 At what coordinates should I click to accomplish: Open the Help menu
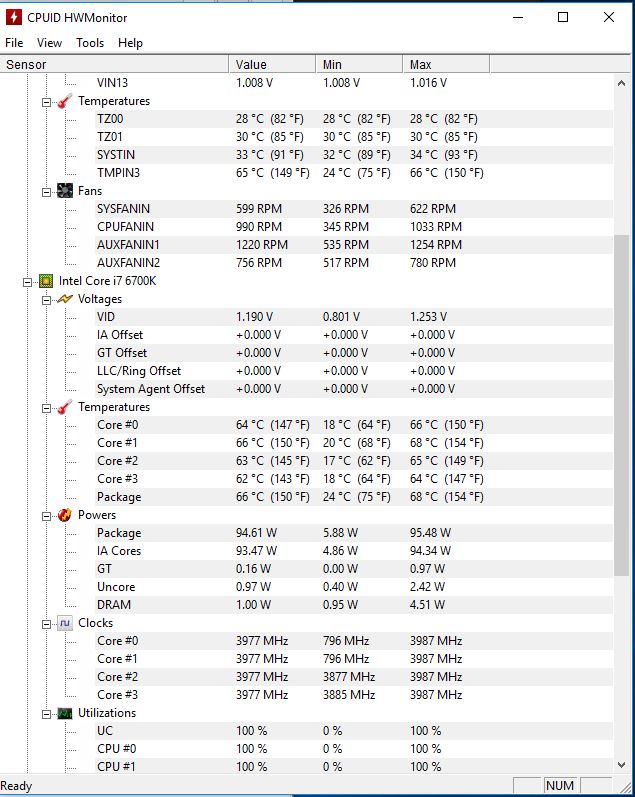pyautogui.click(x=130, y=43)
